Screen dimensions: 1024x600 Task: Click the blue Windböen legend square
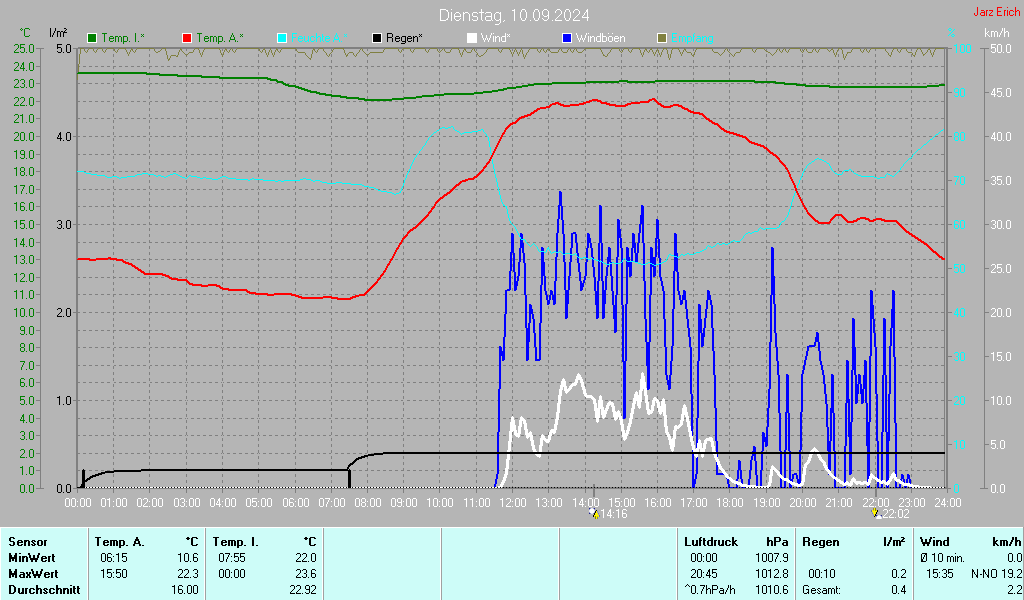(567, 38)
